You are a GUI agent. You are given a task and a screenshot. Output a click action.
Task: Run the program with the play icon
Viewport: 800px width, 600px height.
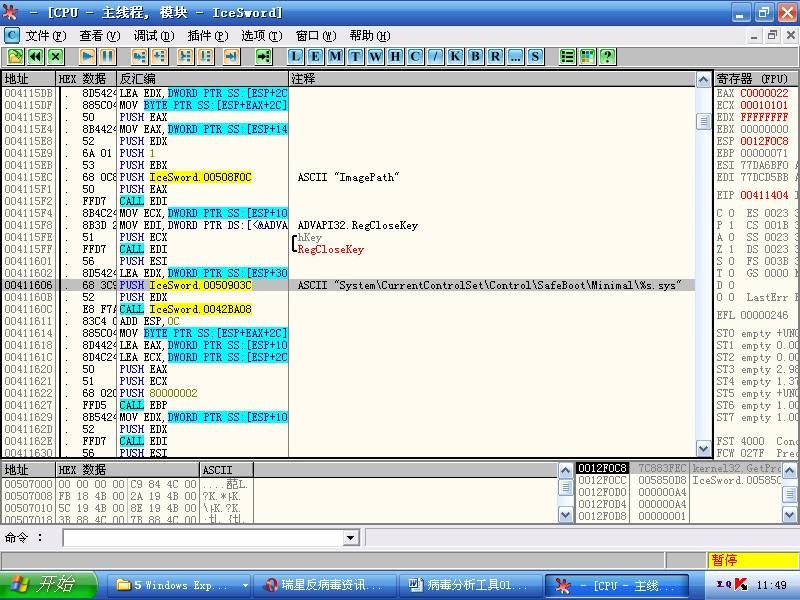coord(87,56)
